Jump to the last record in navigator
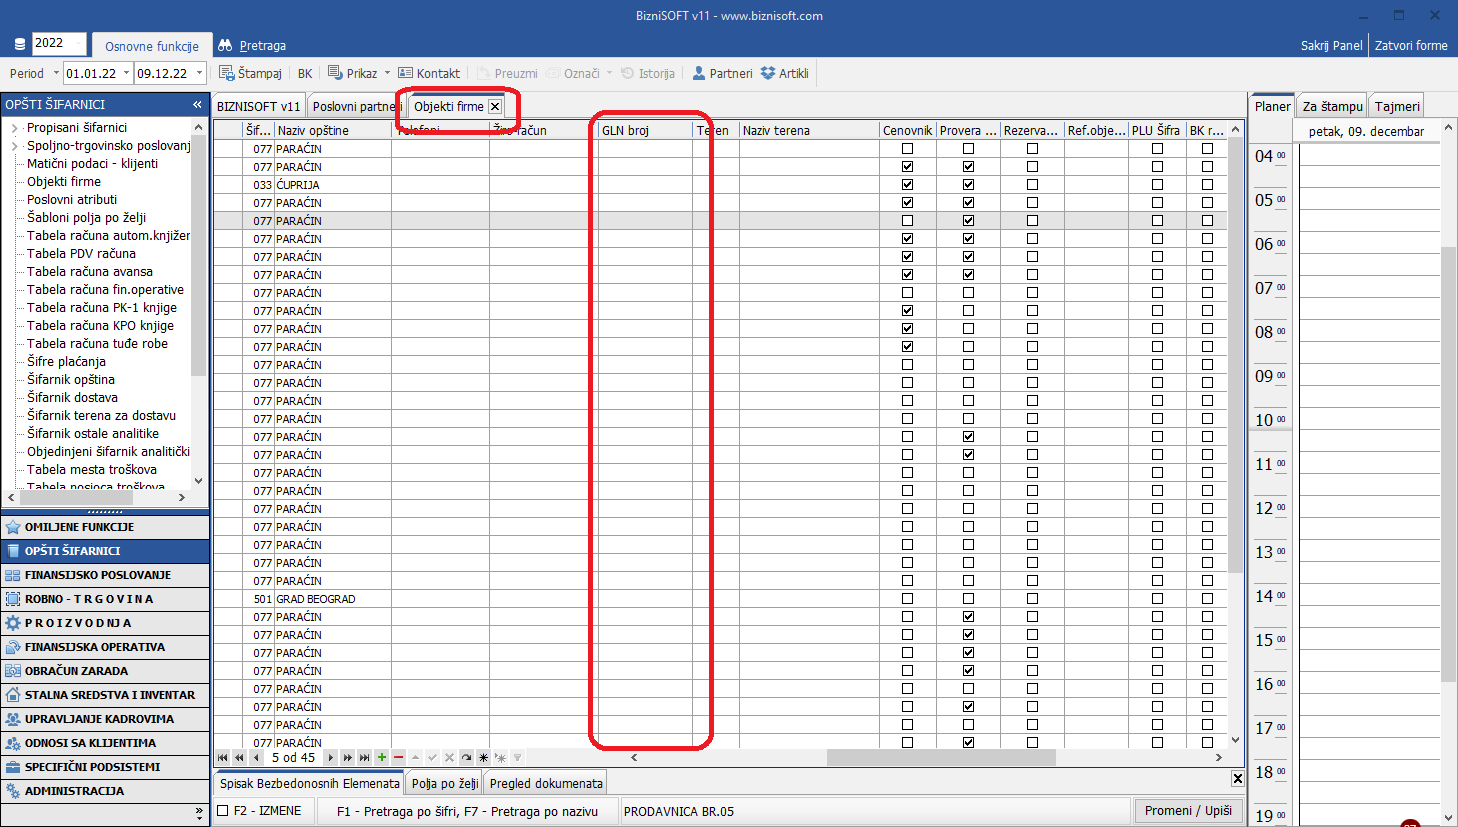Screen dimensions: 1458x827 pyautogui.click(x=364, y=758)
